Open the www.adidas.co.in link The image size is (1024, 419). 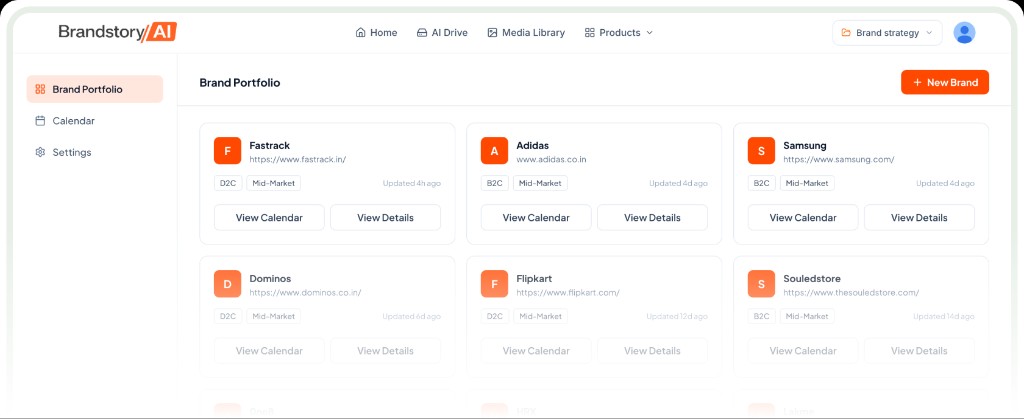pyautogui.click(x=551, y=159)
